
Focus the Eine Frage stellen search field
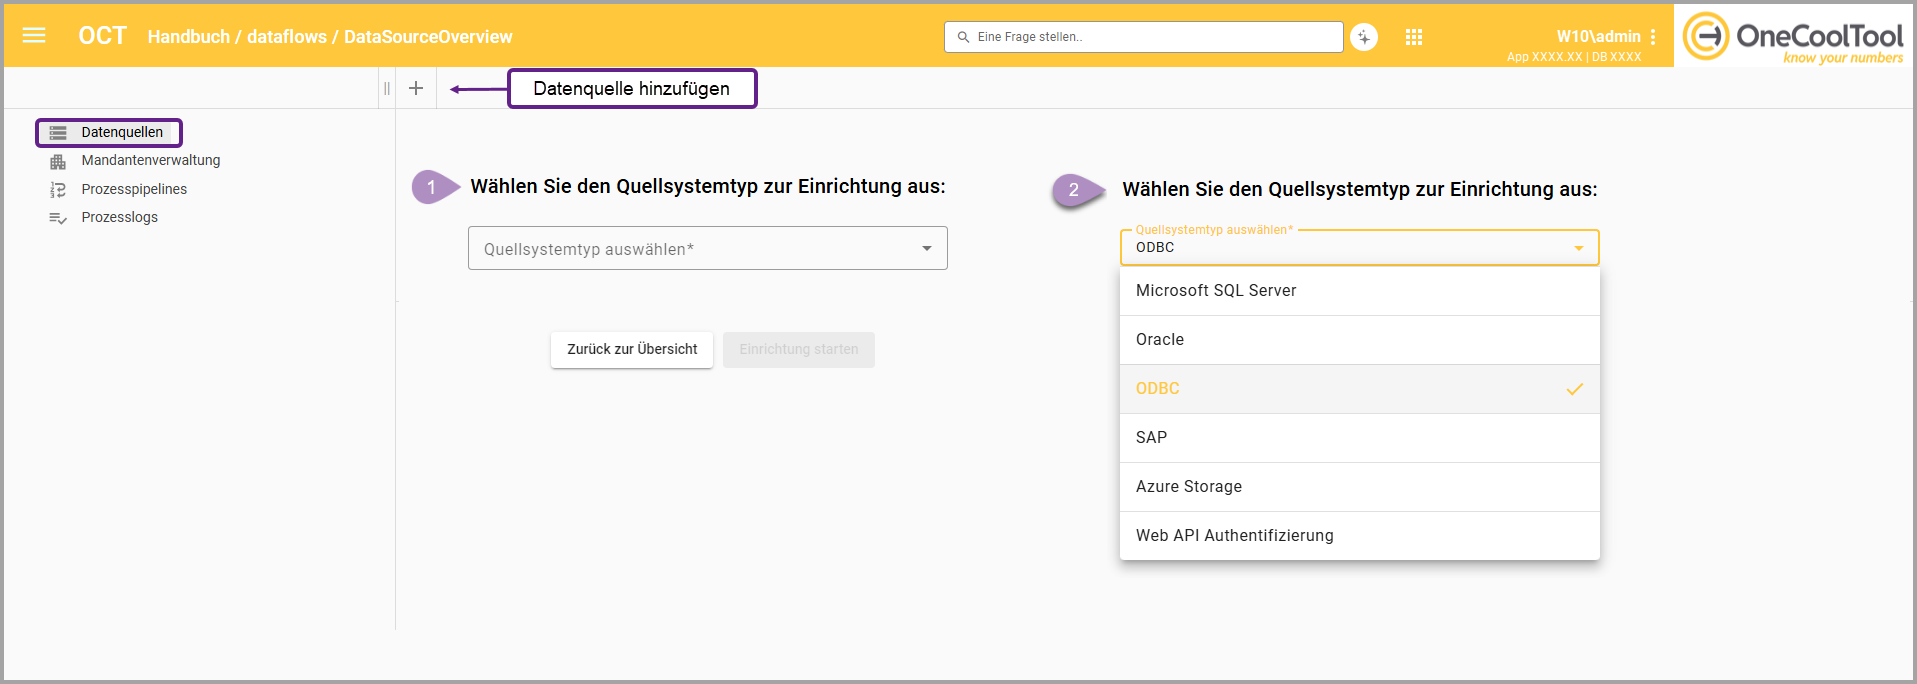(1144, 37)
